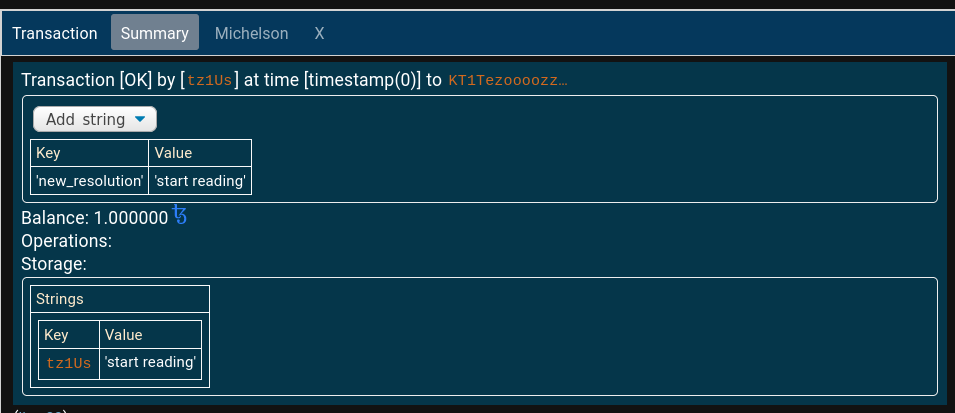Click the tz1Us sender address link

pos(210,80)
